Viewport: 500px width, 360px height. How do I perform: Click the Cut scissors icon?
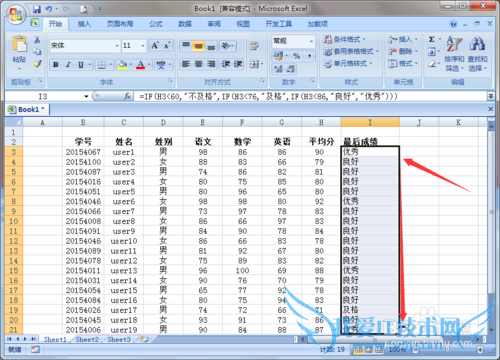[x=37, y=40]
